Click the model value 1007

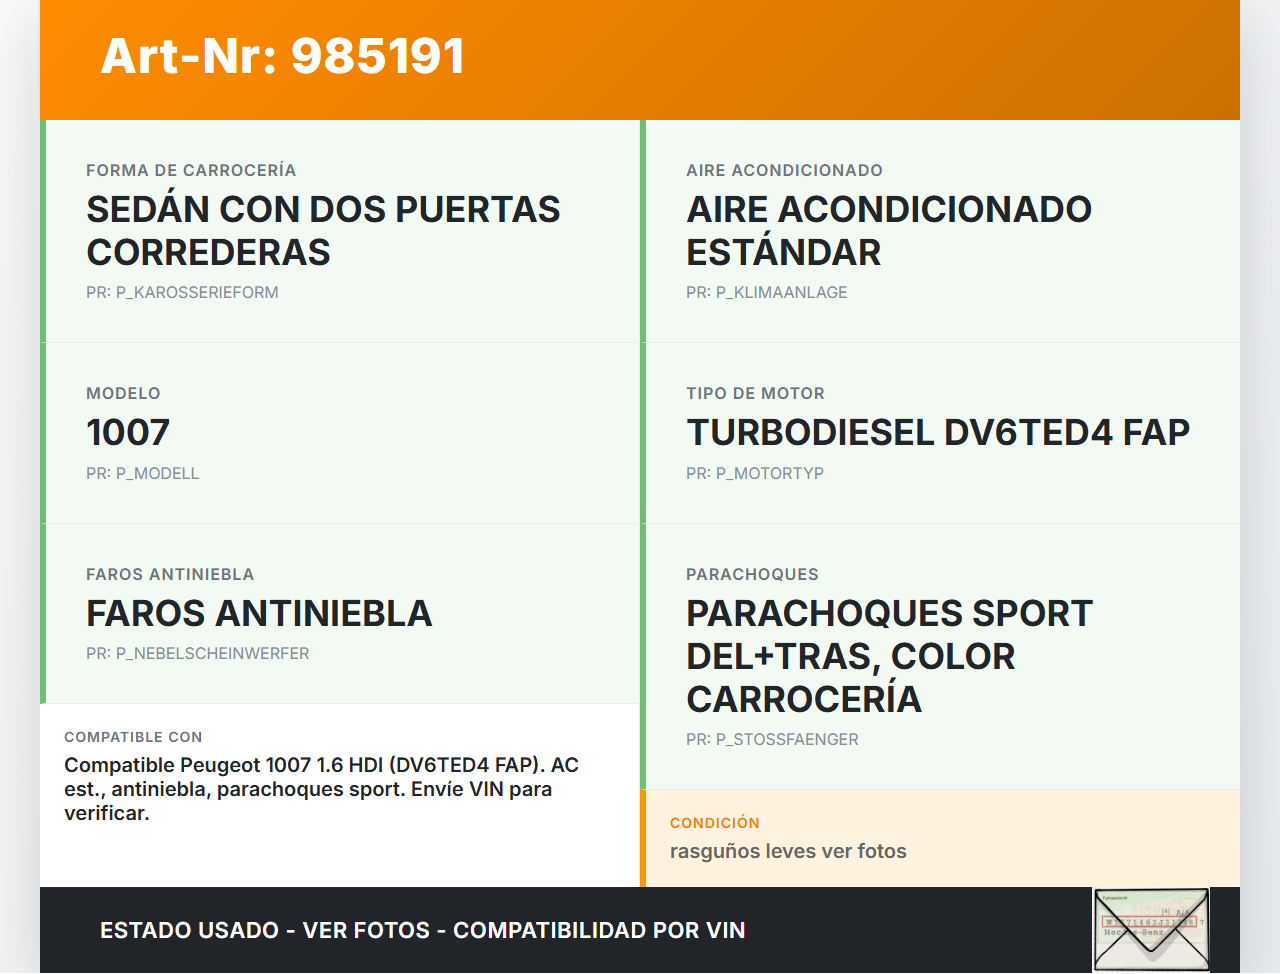128,433
